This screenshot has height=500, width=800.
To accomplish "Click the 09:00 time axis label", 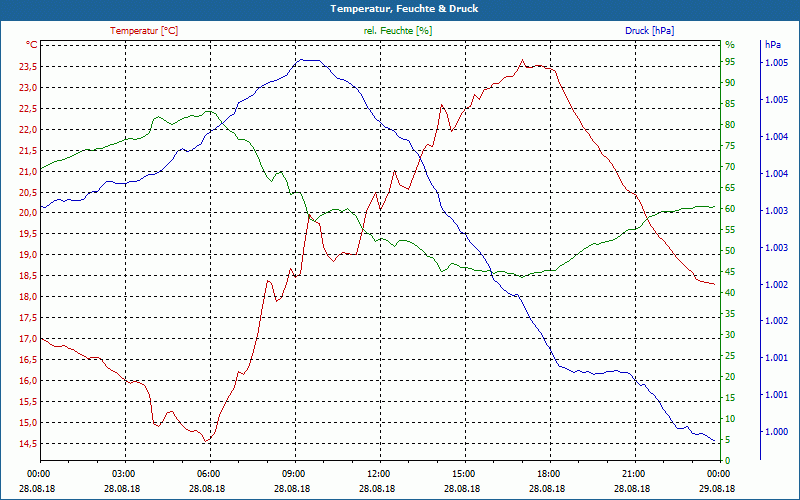I will pyautogui.click(x=295, y=473).
